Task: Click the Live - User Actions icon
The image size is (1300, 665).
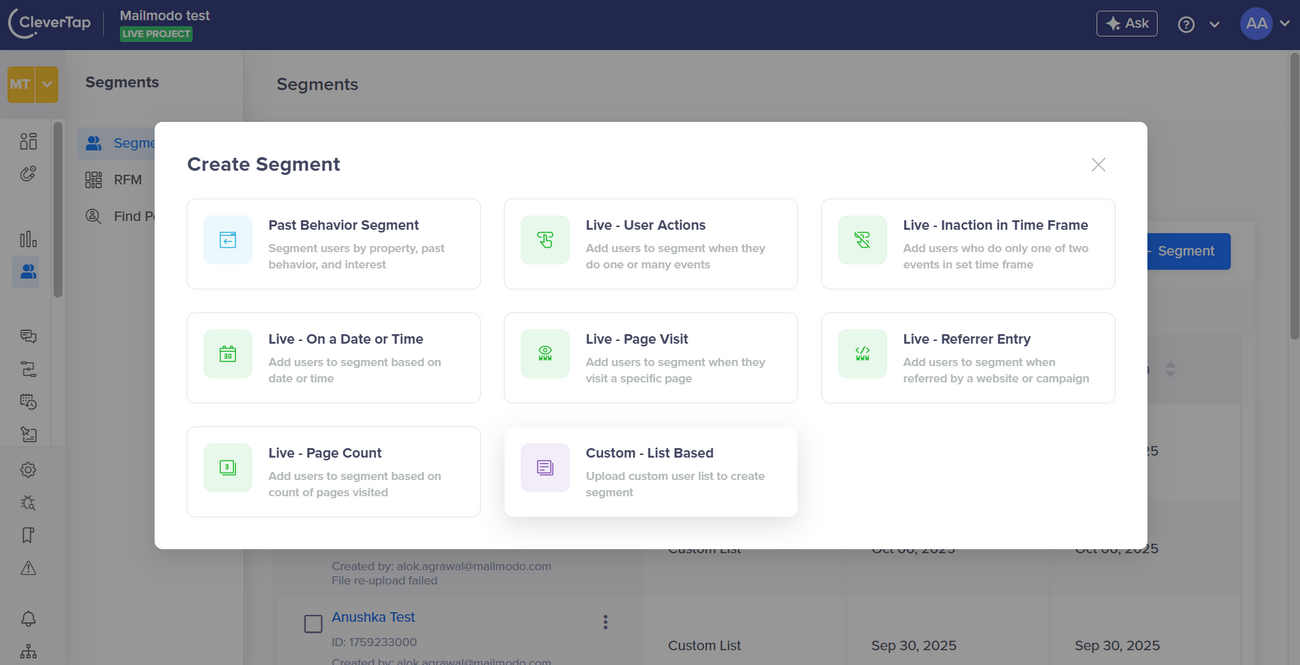Action: (545, 240)
